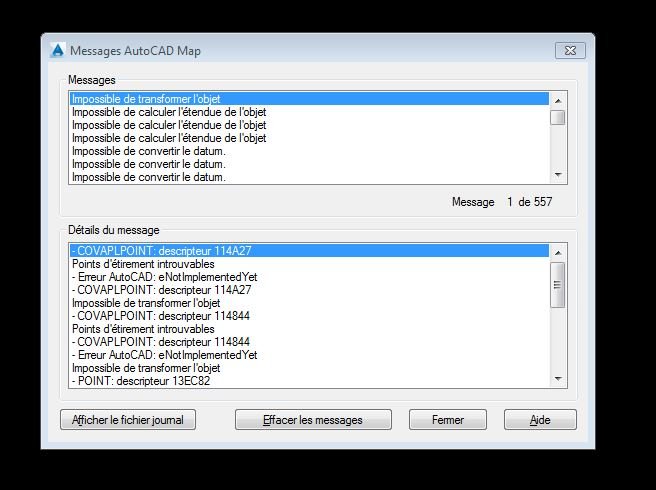Image resolution: width=656 pixels, height=490 pixels.
Task: Select "Impossible de transformer l'objet" above POINT descripteur 13EC82
Action: tap(310, 368)
